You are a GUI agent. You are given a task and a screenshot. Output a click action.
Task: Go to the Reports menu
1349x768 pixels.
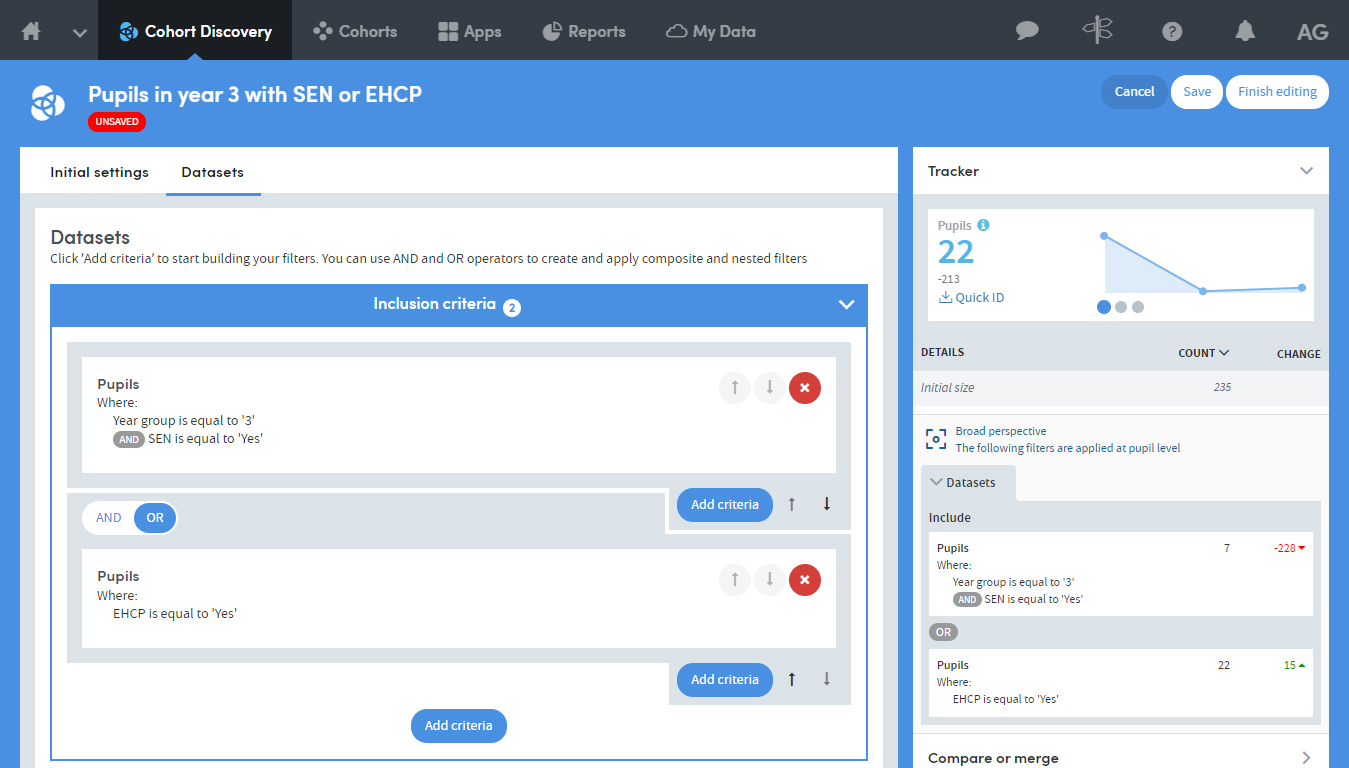click(584, 31)
